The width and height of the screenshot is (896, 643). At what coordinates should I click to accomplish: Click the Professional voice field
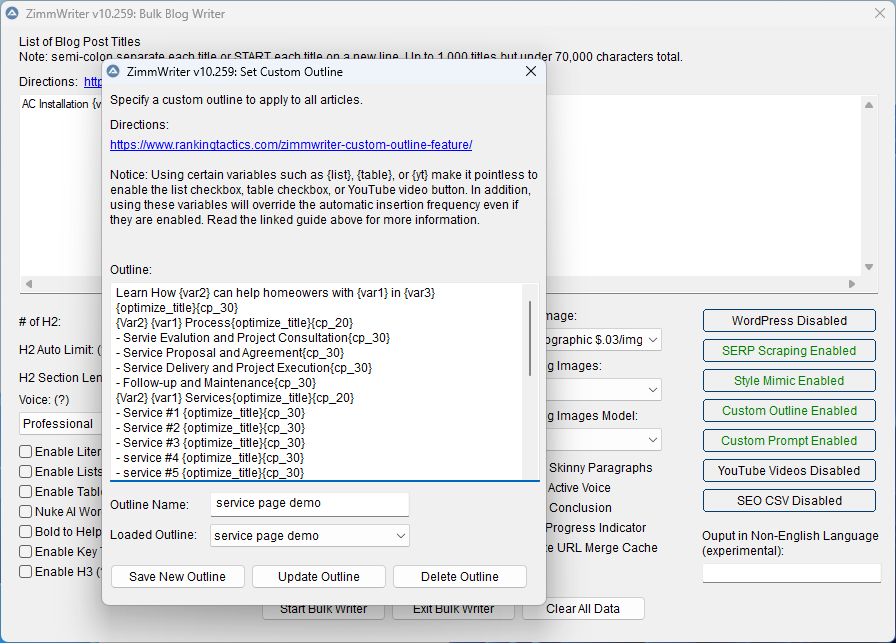click(61, 424)
